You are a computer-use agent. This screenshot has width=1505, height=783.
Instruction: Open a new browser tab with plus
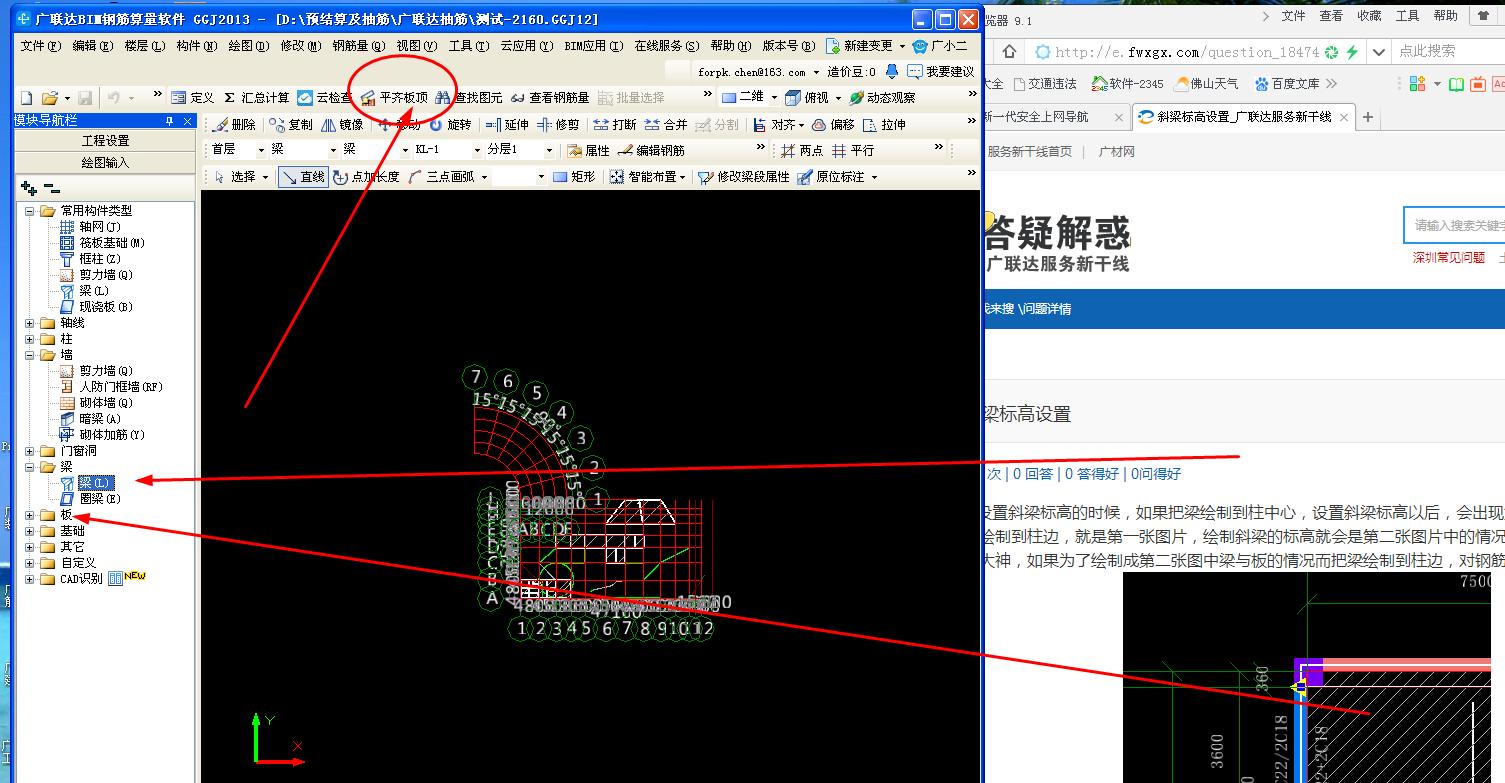1368,117
